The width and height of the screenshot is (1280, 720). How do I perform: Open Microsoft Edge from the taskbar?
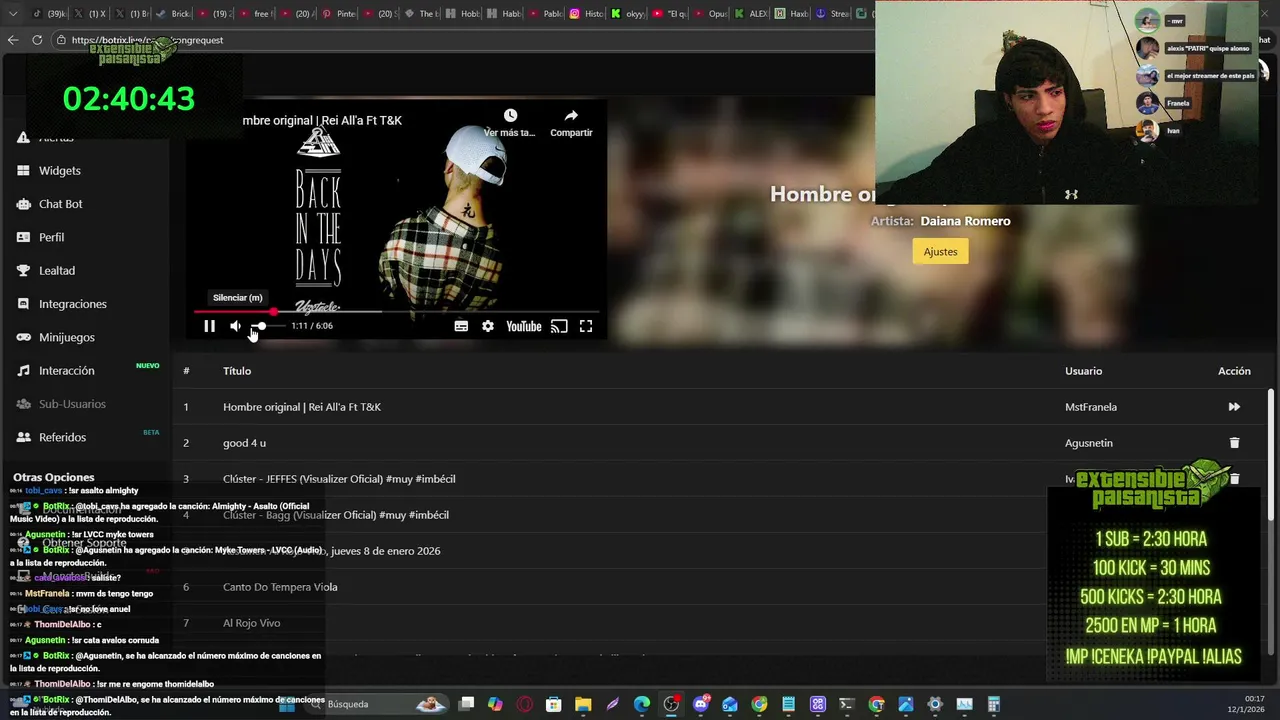[641, 704]
